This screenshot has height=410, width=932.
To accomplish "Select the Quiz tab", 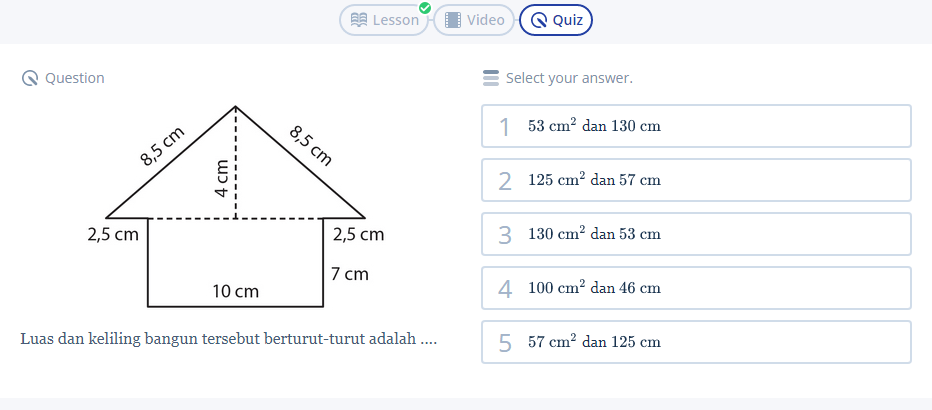I will pos(556,20).
